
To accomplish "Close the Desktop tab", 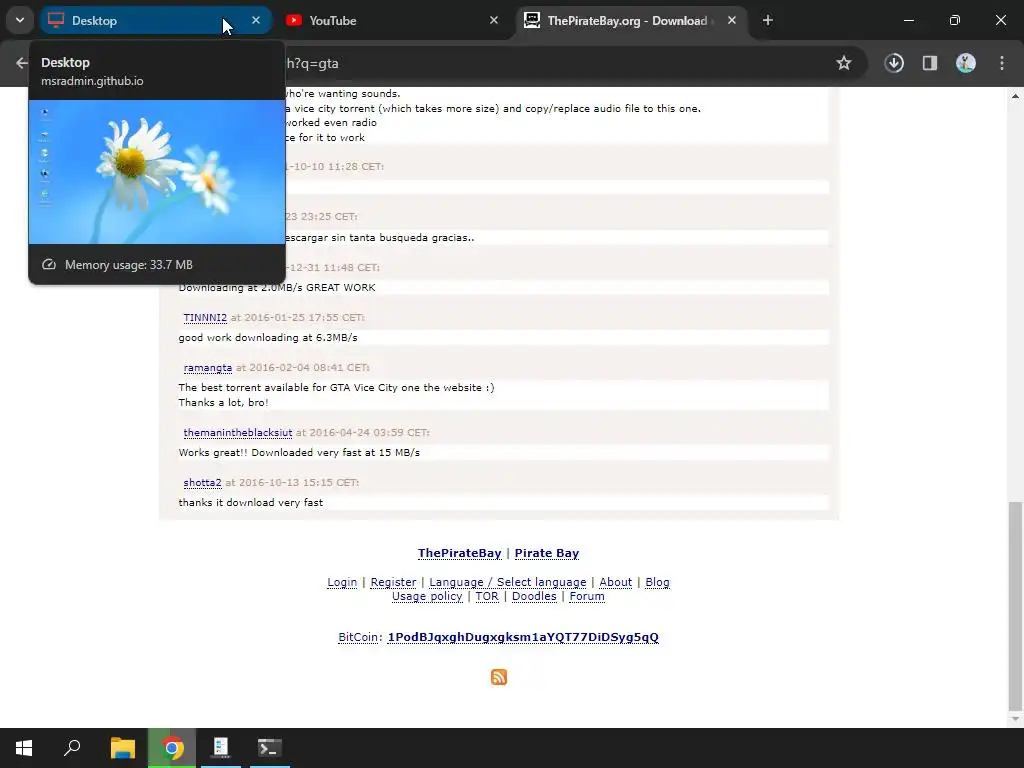I will [x=256, y=20].
